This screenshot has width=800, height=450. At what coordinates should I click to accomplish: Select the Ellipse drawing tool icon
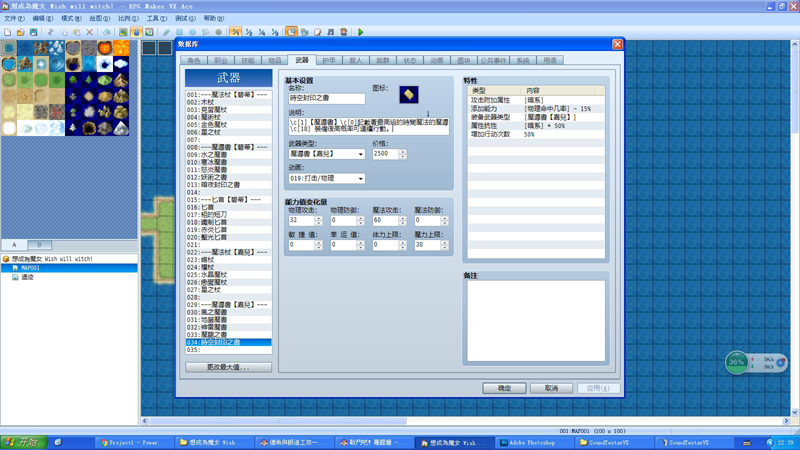pyautogui.click(x=192, y=32)
